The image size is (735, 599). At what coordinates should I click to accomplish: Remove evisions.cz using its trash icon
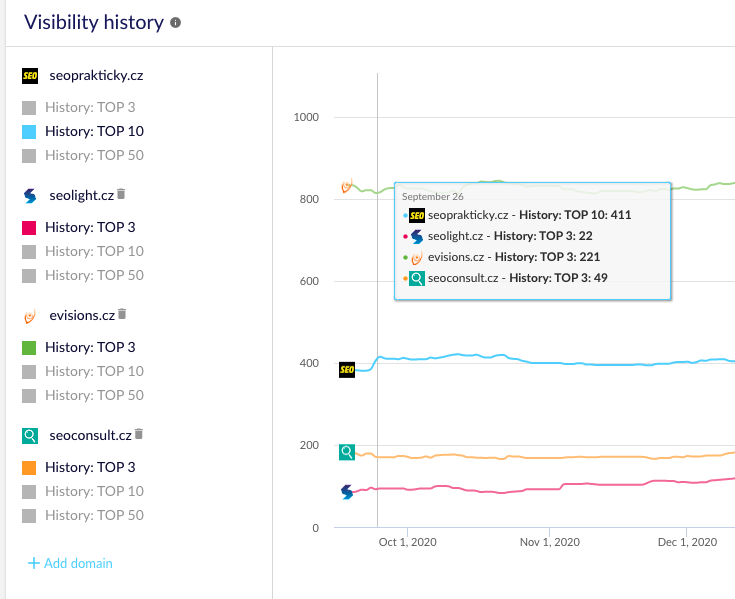coord(122,314)
